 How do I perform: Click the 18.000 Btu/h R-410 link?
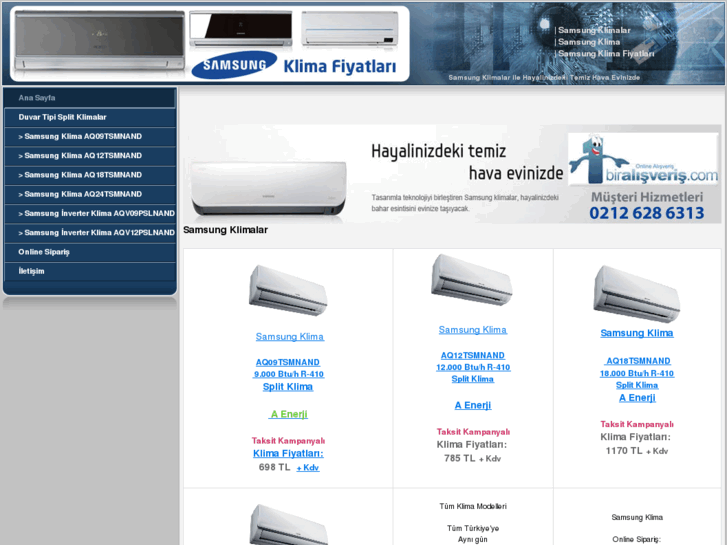pos(637,373)
